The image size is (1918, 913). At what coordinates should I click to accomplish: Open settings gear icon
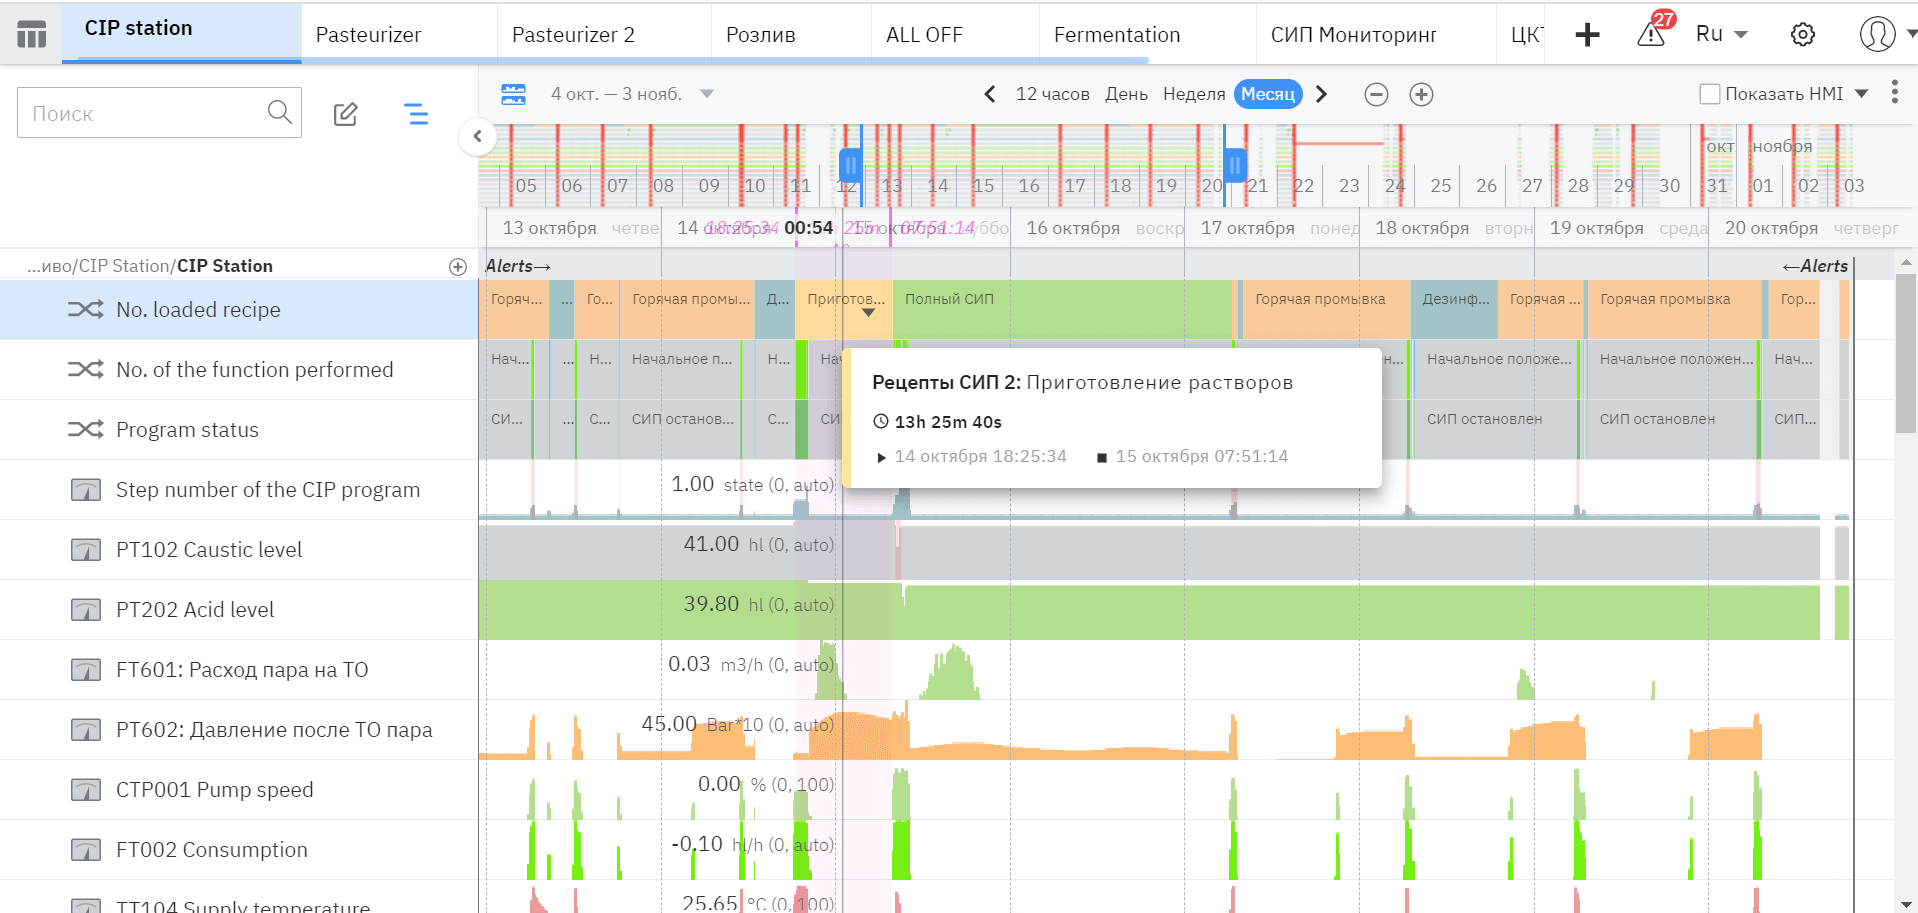(1802, 35)
